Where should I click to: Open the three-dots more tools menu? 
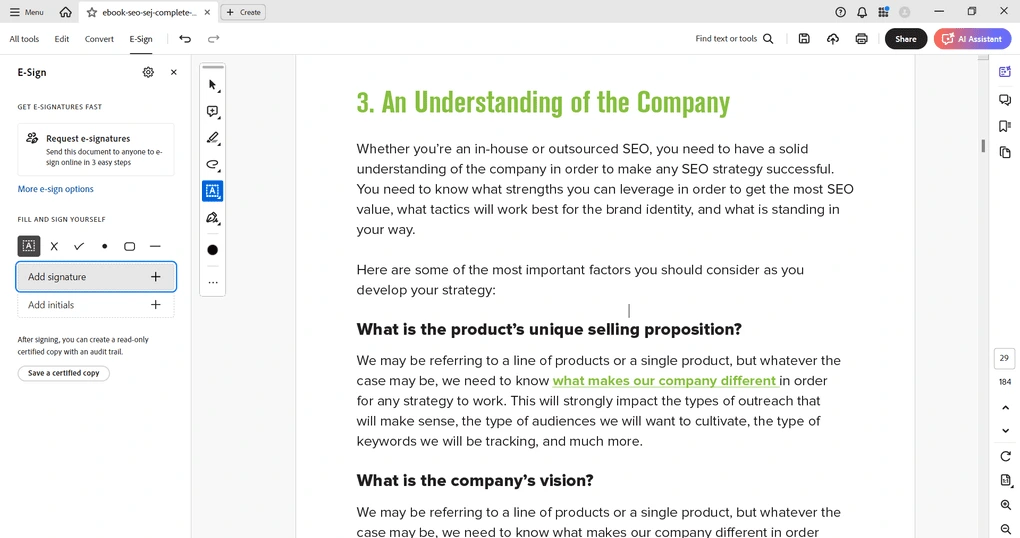click(x=212, y=283)
